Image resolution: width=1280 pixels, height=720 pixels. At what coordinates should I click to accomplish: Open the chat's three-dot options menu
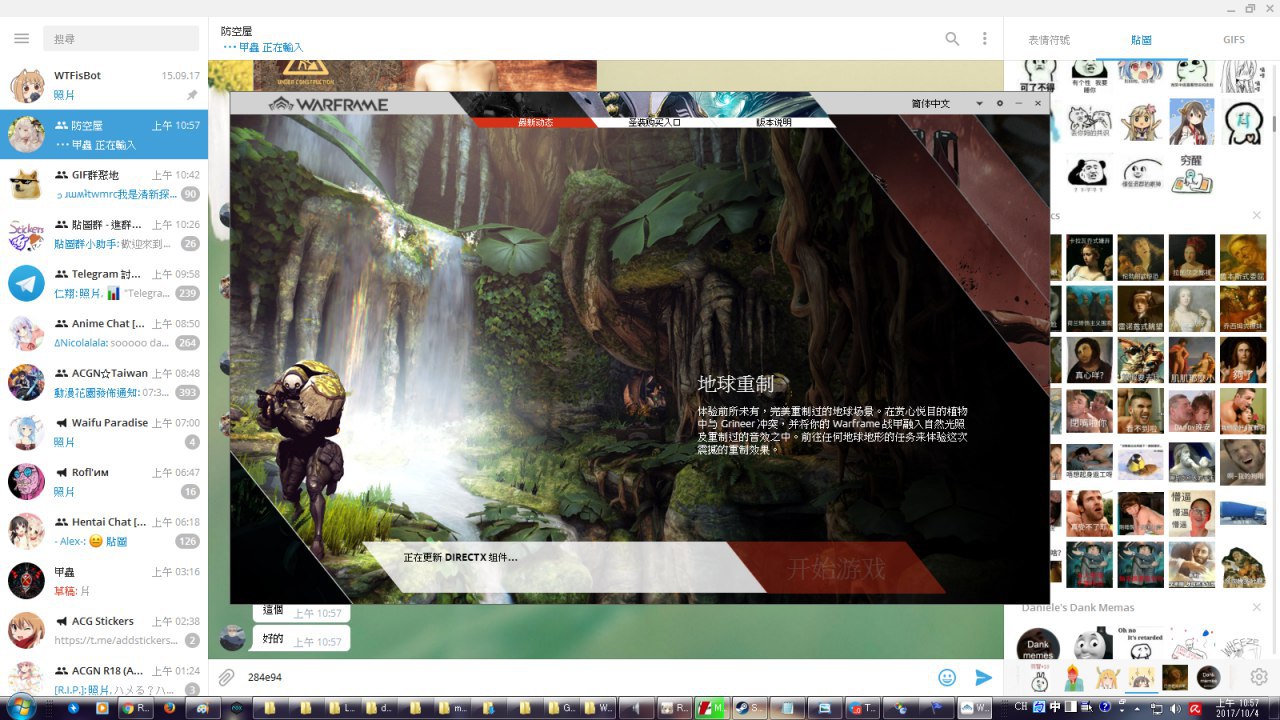click(x=984, y=38)
